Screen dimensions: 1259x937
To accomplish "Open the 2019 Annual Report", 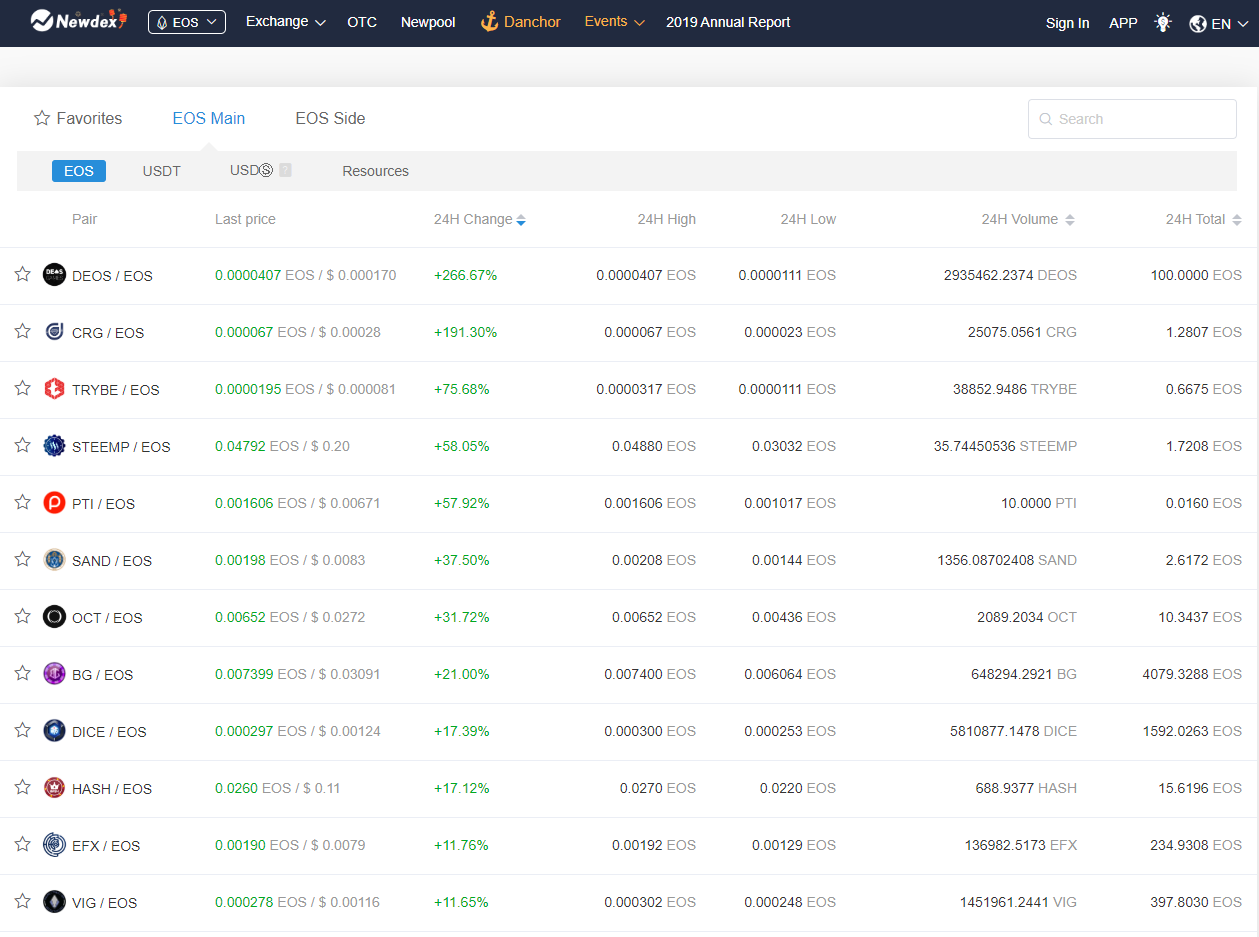I will pyautogui.click(x=728, y=22).
